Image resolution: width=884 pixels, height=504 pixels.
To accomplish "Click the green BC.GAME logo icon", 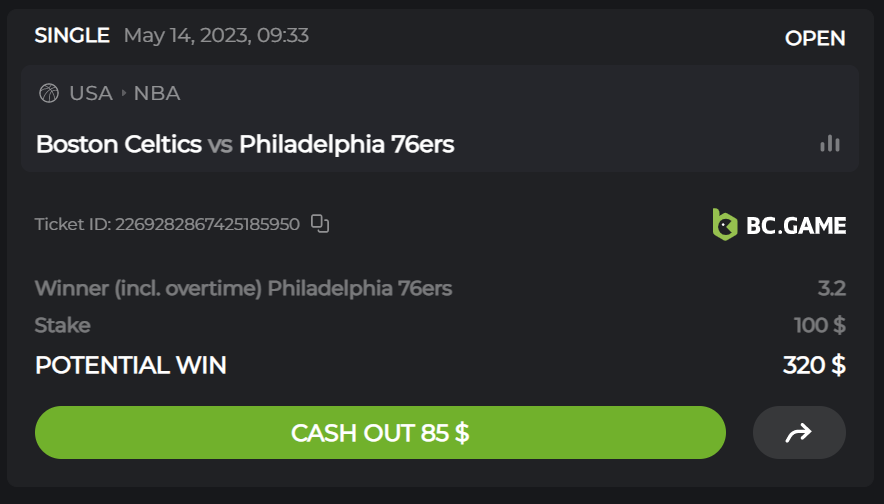I will coord(725,224).
